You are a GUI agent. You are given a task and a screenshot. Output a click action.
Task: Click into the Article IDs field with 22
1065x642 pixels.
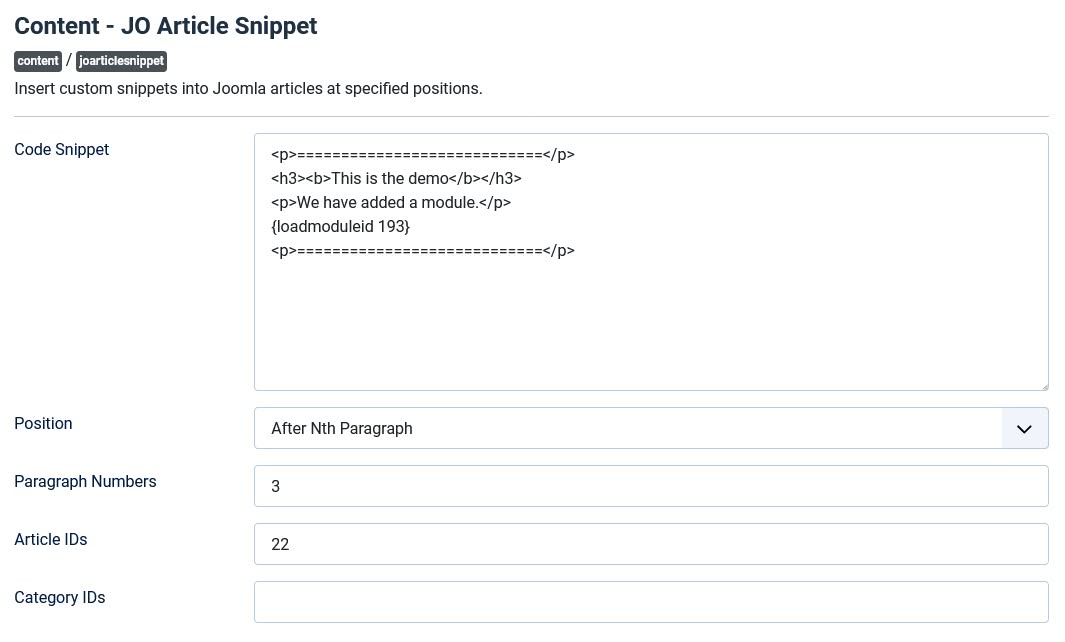click(650, 544)
